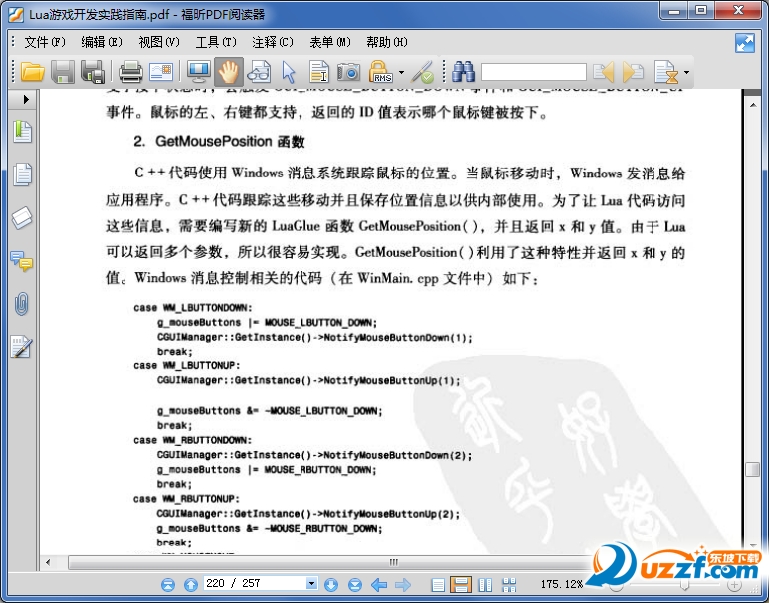Open the Layers side panel
This screenshot has height=603, width=769.
[x=22, y=217]
